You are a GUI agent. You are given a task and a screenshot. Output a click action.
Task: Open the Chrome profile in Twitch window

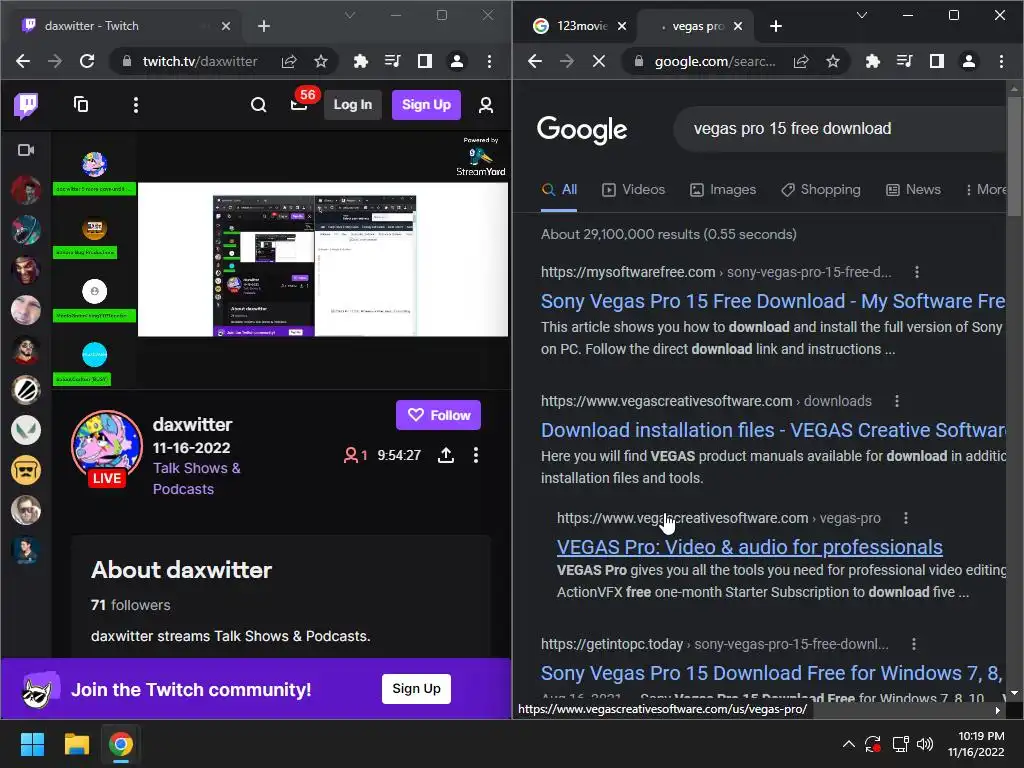pos(457,61)
